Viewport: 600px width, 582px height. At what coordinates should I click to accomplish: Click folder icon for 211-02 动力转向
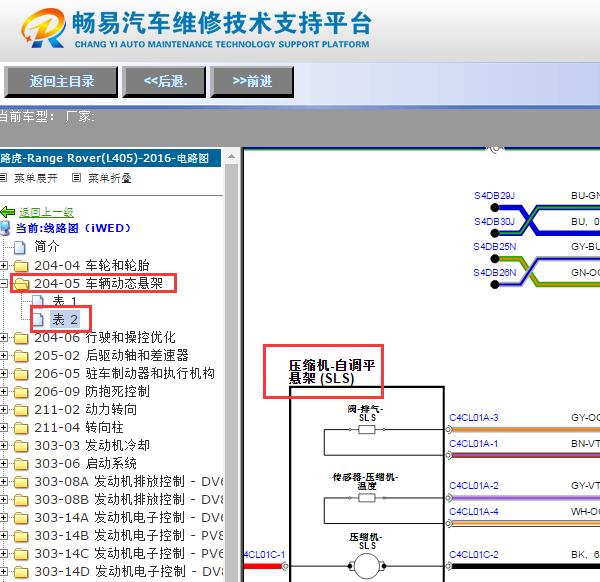coord(21,410)
